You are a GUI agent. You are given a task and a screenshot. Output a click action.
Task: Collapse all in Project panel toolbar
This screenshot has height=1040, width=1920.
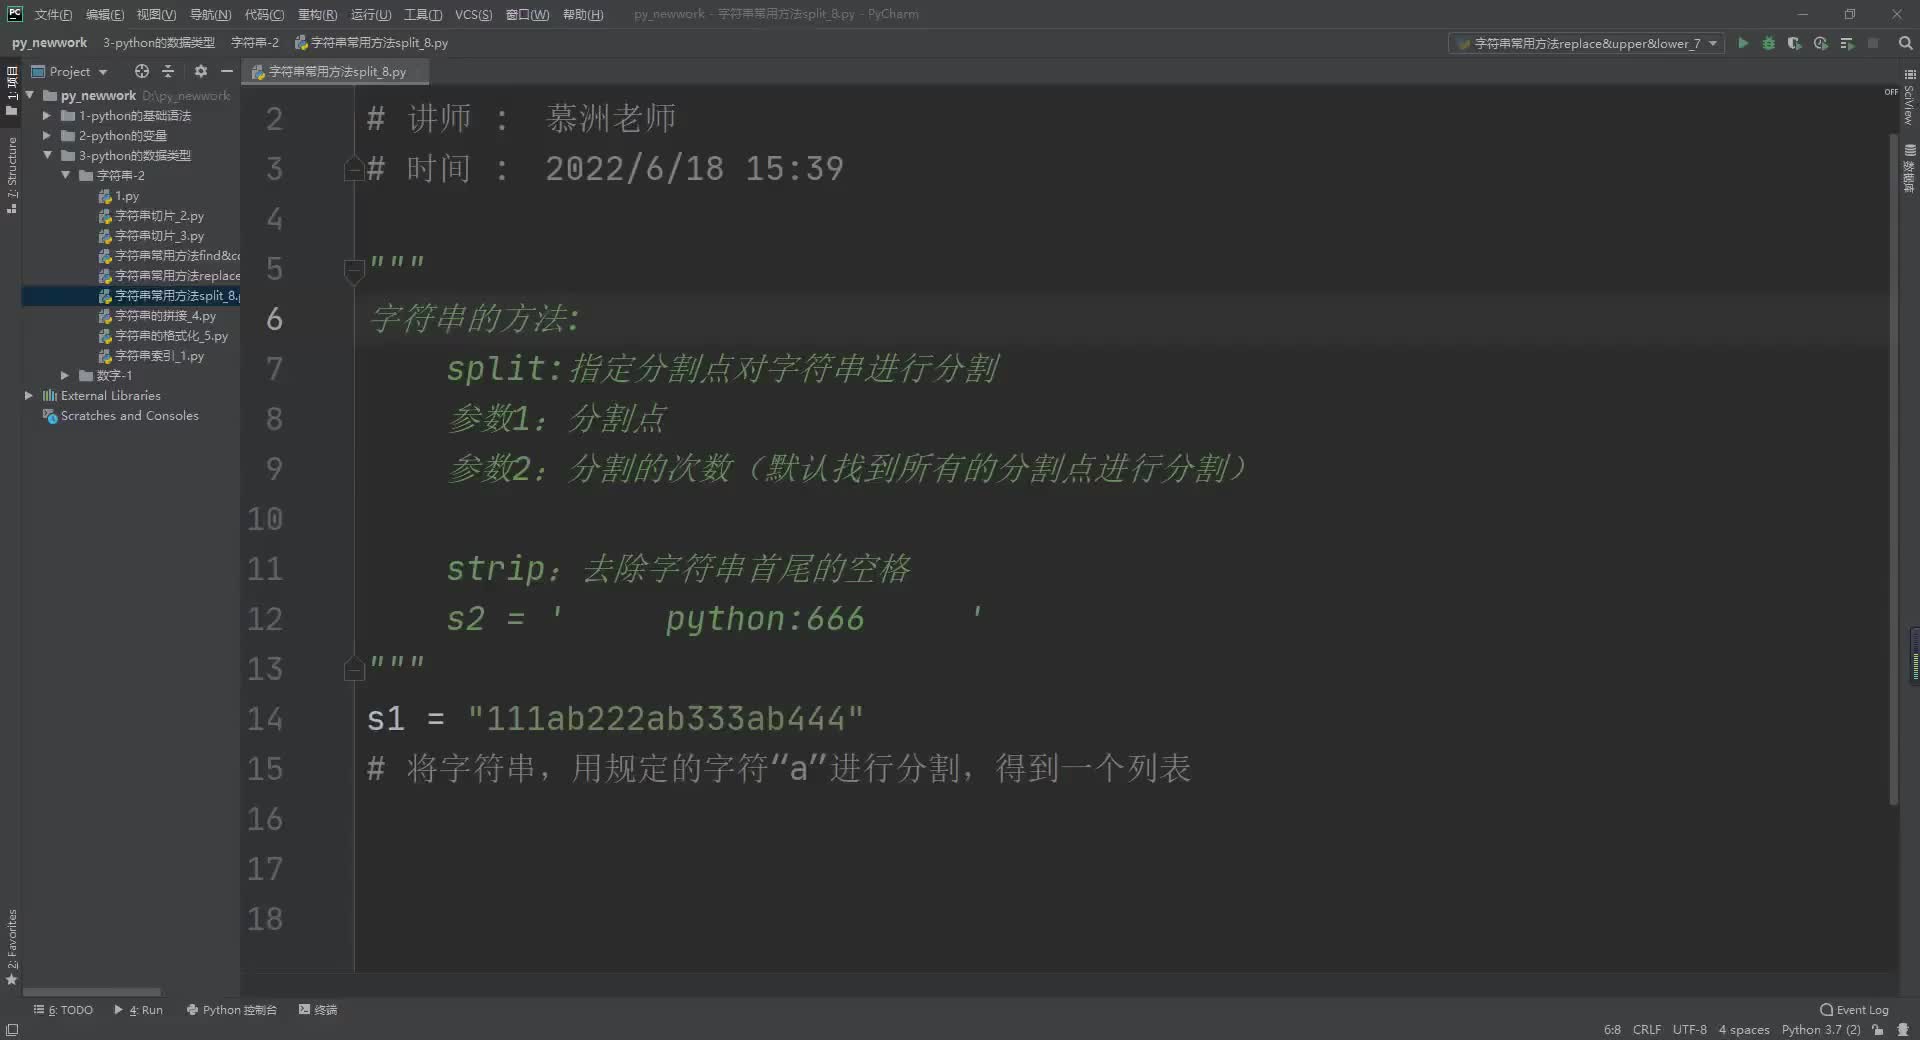(168, 71)
